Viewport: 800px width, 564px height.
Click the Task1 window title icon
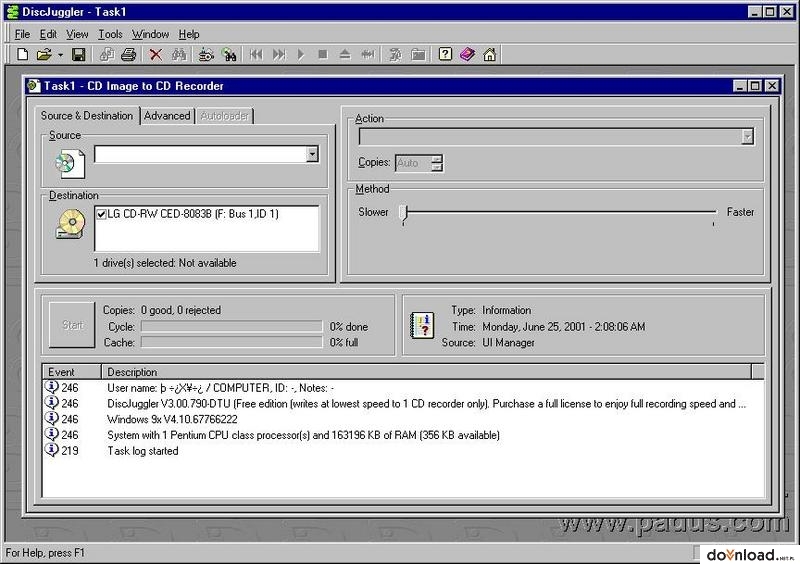tap(34, 86)
